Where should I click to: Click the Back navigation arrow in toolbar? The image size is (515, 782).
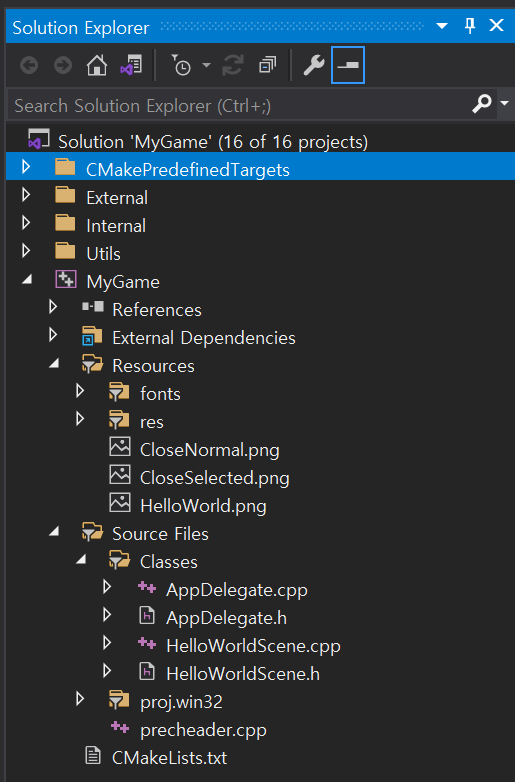[29, 65]
